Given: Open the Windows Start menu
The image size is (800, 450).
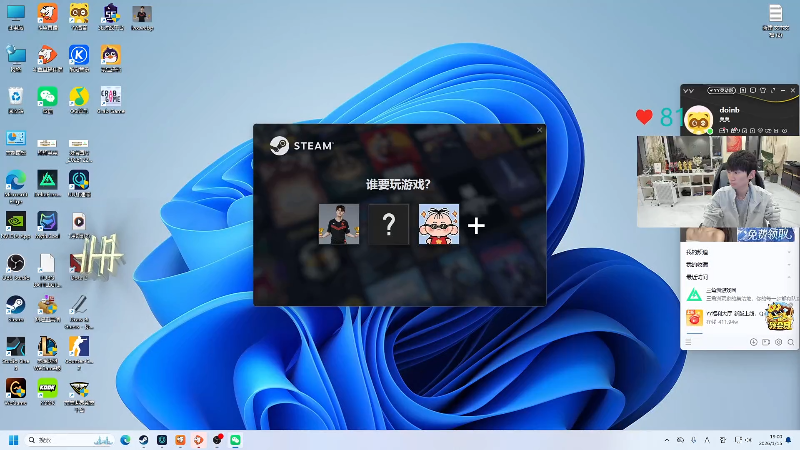Looking at the screenshot, I should (x=14, y=440).
